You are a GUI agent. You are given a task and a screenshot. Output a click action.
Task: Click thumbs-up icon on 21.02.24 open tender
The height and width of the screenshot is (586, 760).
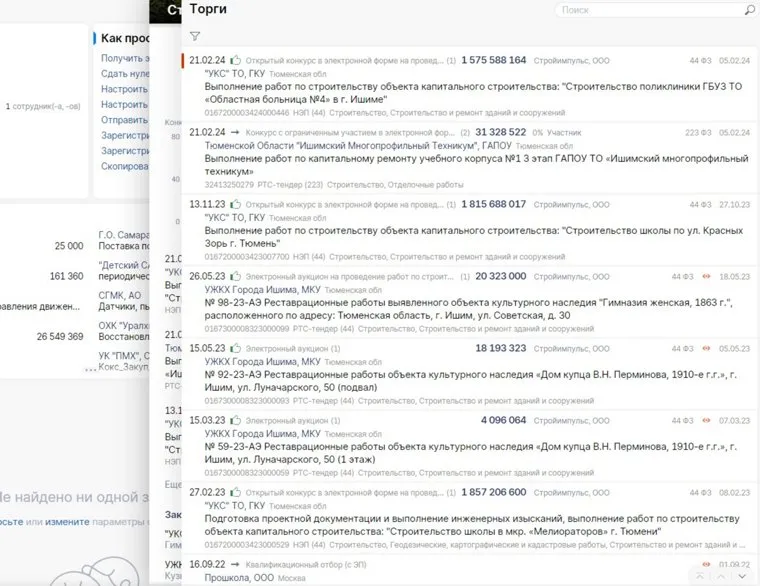[236, 60]
